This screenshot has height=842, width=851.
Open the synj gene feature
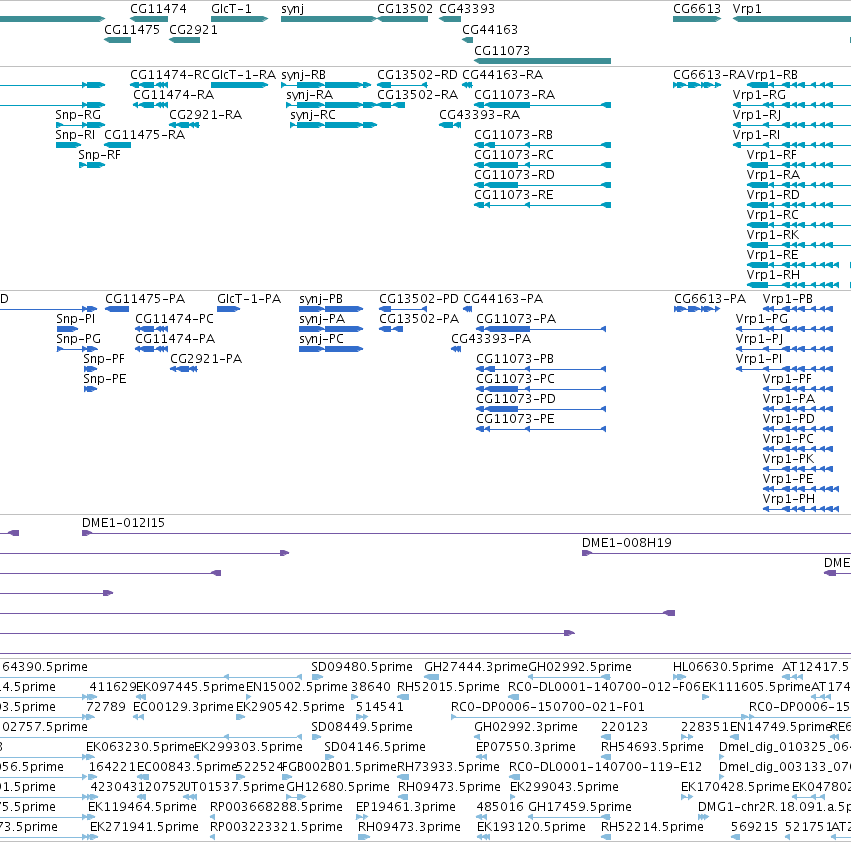click(x=328, y=19)
